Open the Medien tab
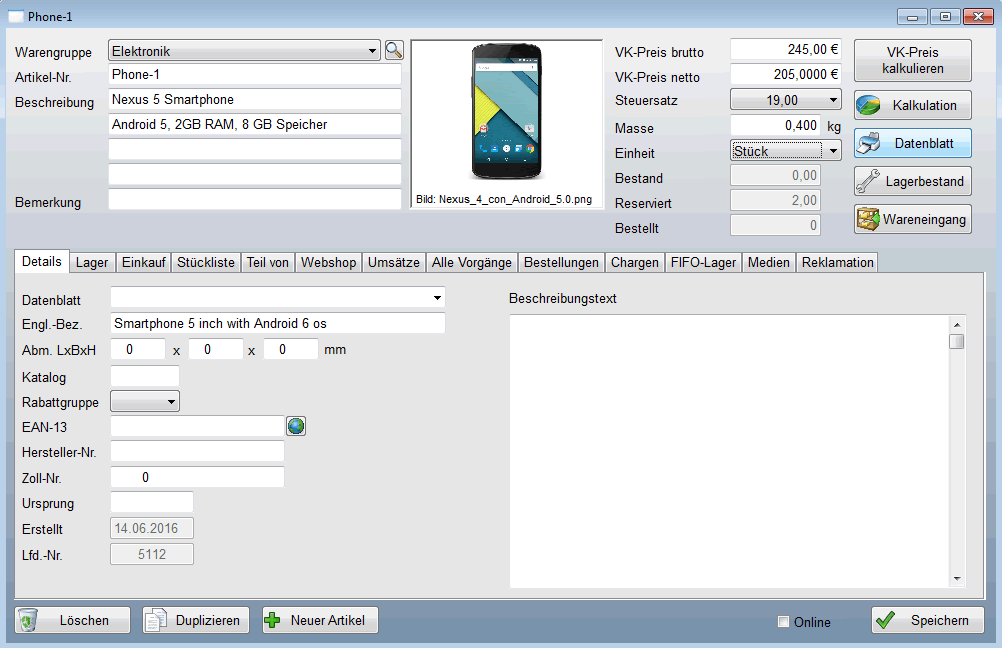1002x648 pixels. pyautogui.click(x=769, y=263)
